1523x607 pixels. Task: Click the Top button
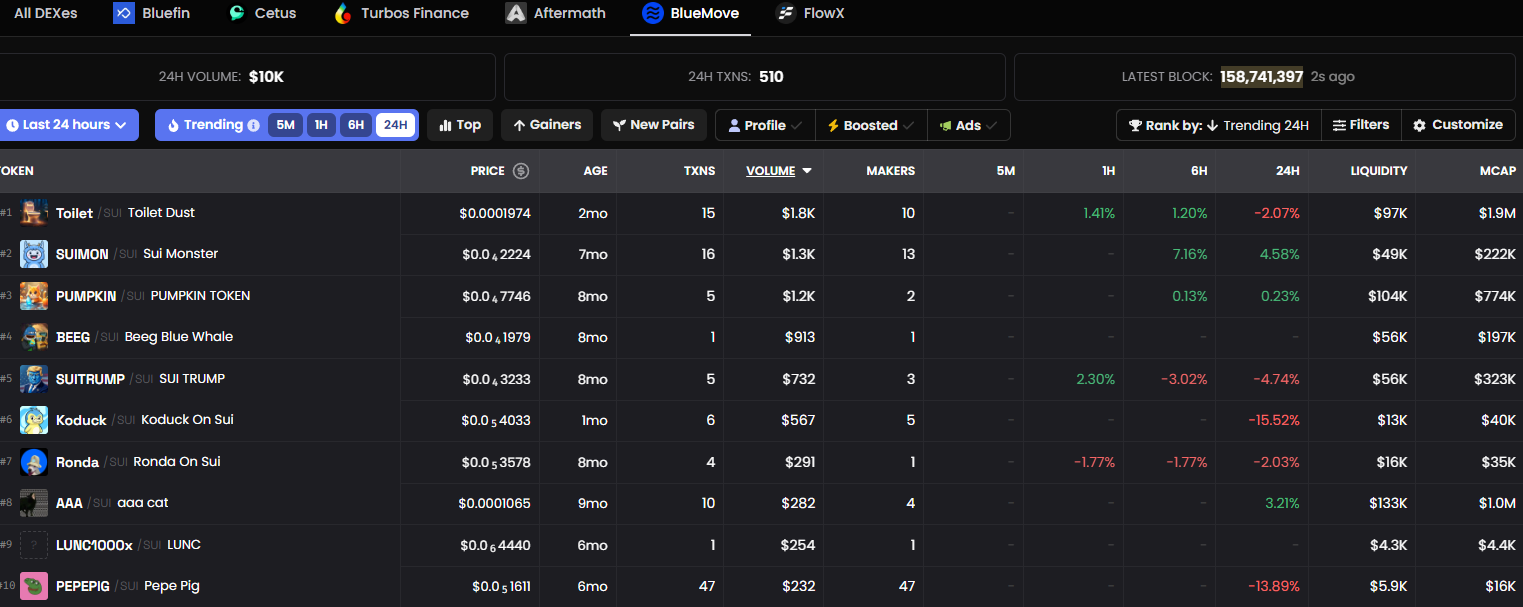click(460, 125)
